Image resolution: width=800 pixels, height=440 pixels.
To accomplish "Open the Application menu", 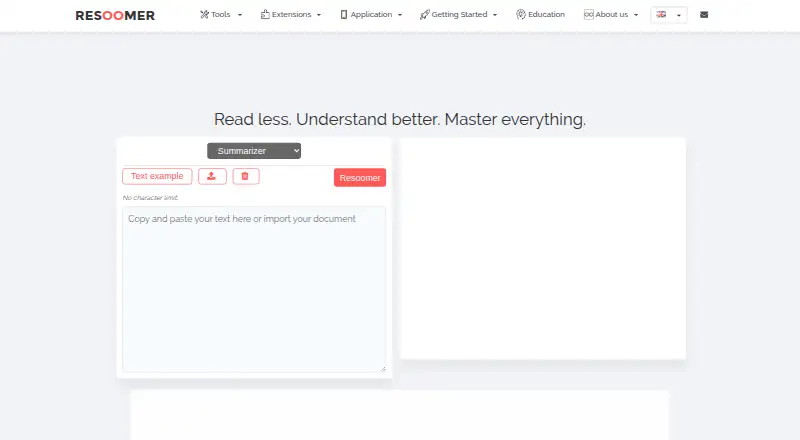I will (x=371, y=15).
